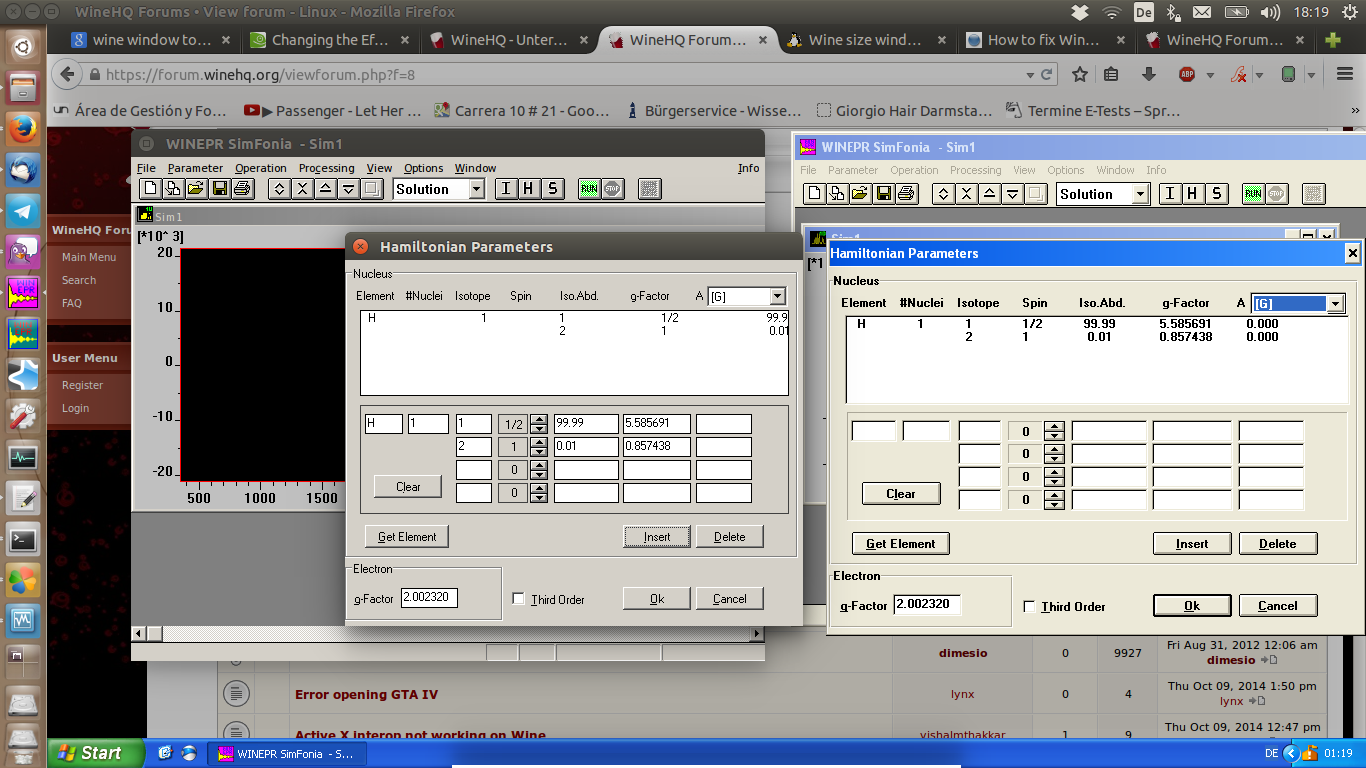Select the H nucleus row in blue-titled dialog list
Screen dimensions: 1366x768
point(1094,324)
